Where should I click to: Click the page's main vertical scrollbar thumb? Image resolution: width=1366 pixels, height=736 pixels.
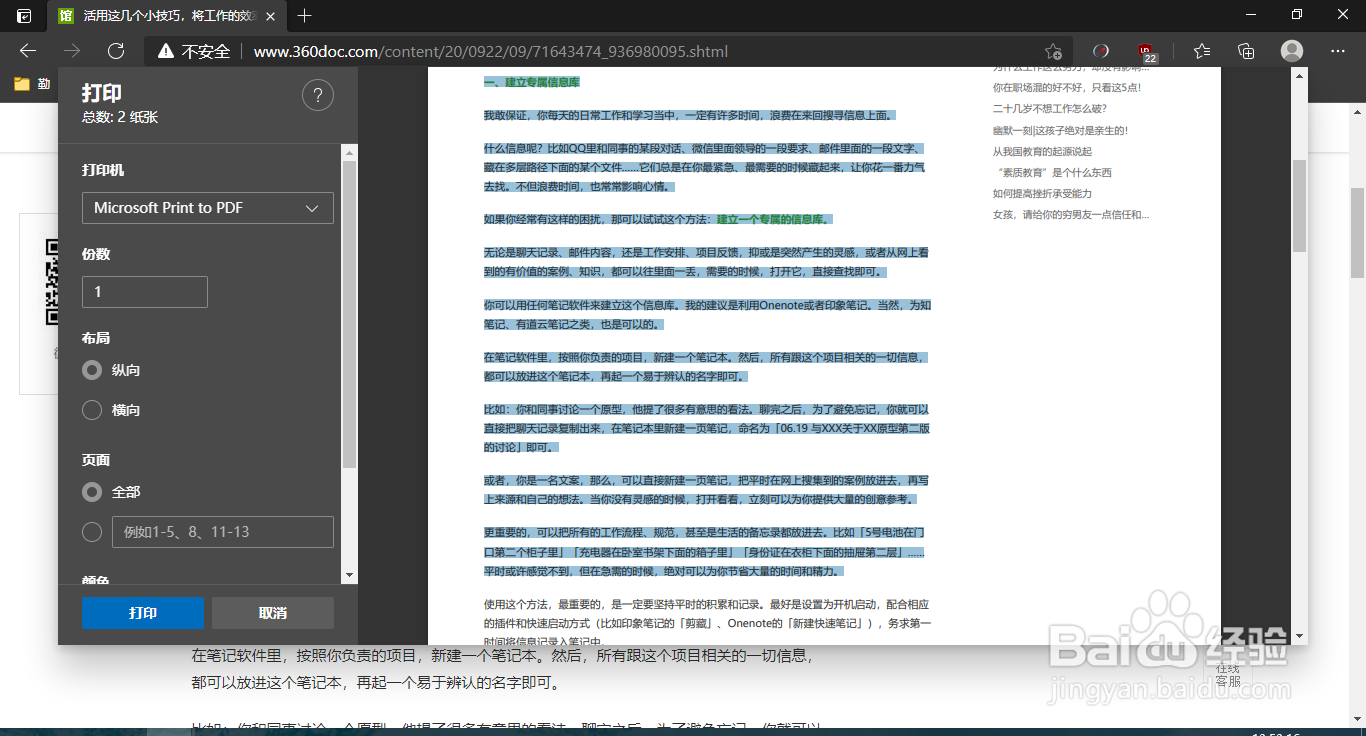pos(1357,232)
